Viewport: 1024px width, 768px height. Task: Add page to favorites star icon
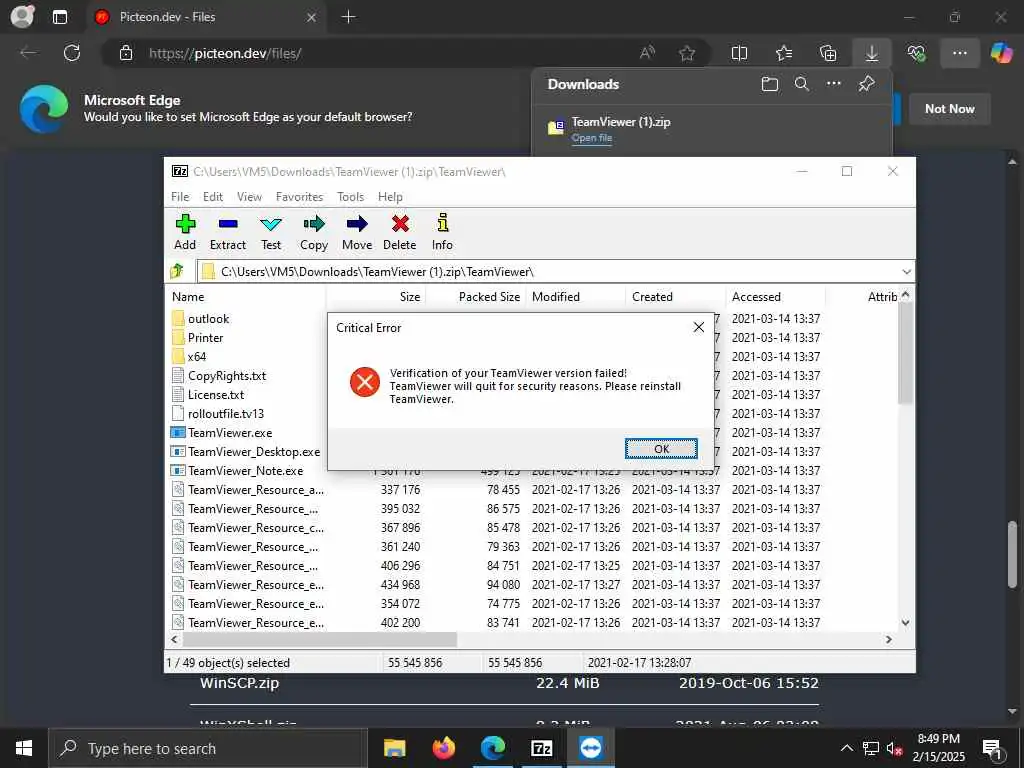(x=687, y=53)
